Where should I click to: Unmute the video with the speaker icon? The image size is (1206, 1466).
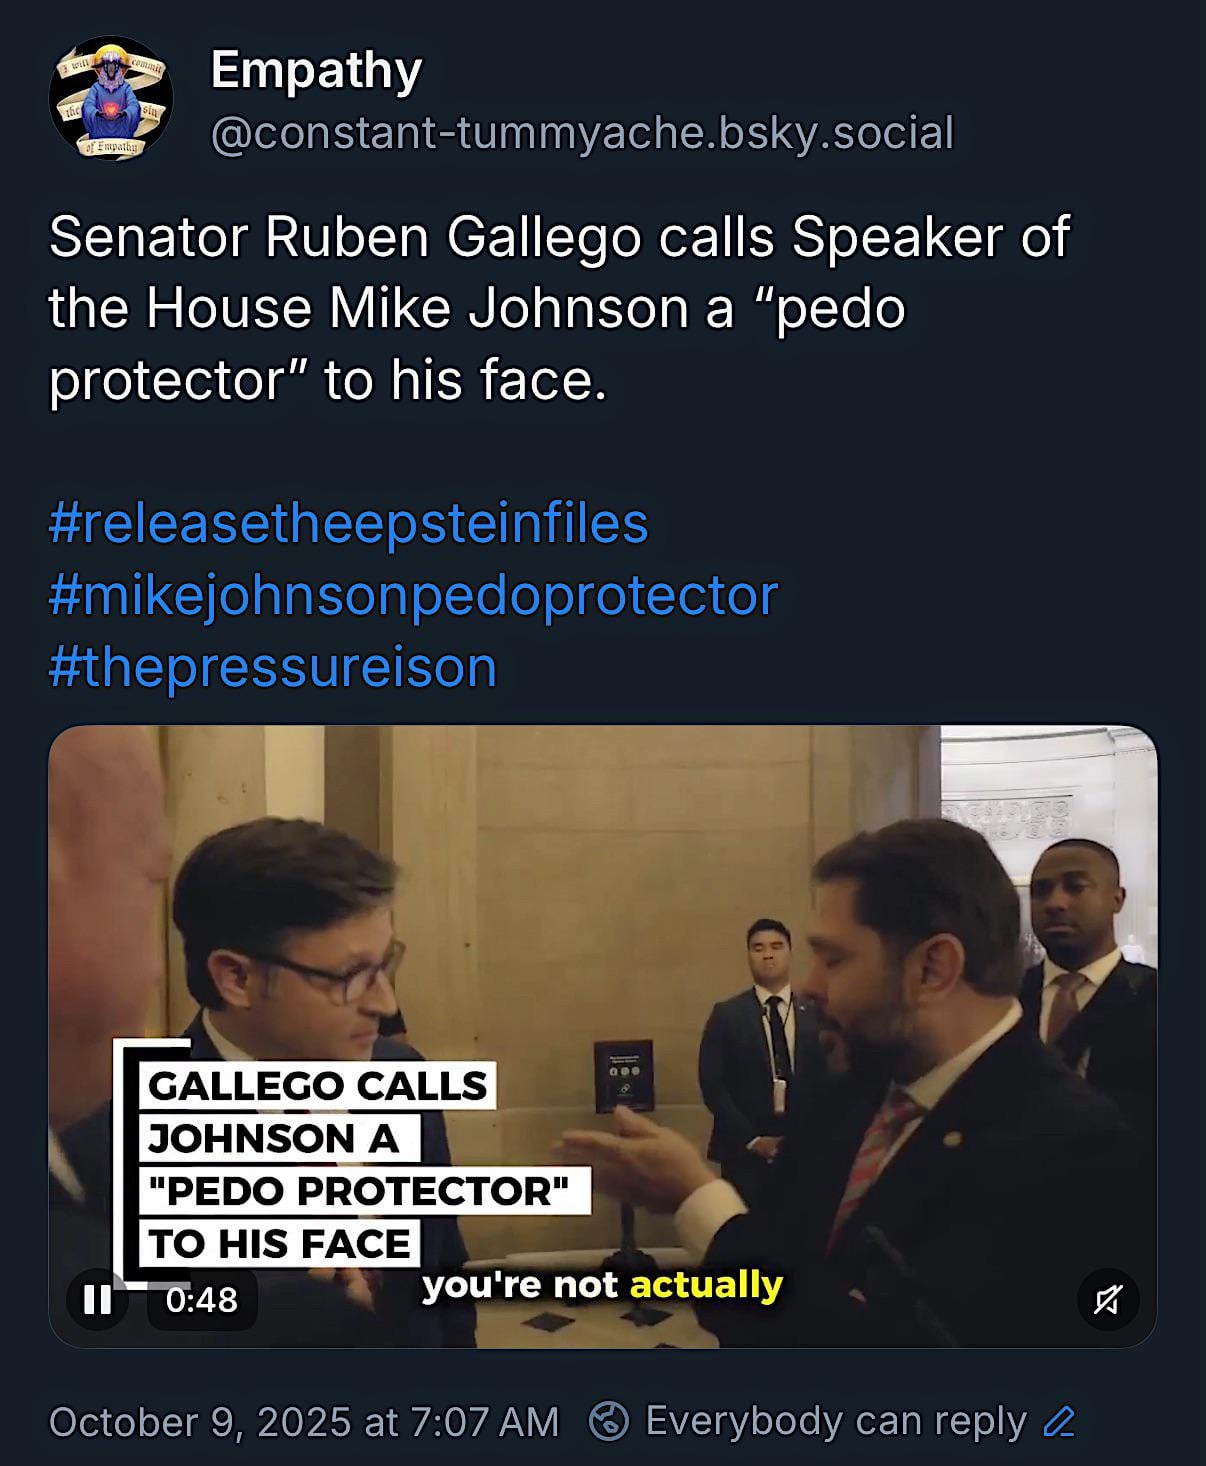1107,1300
